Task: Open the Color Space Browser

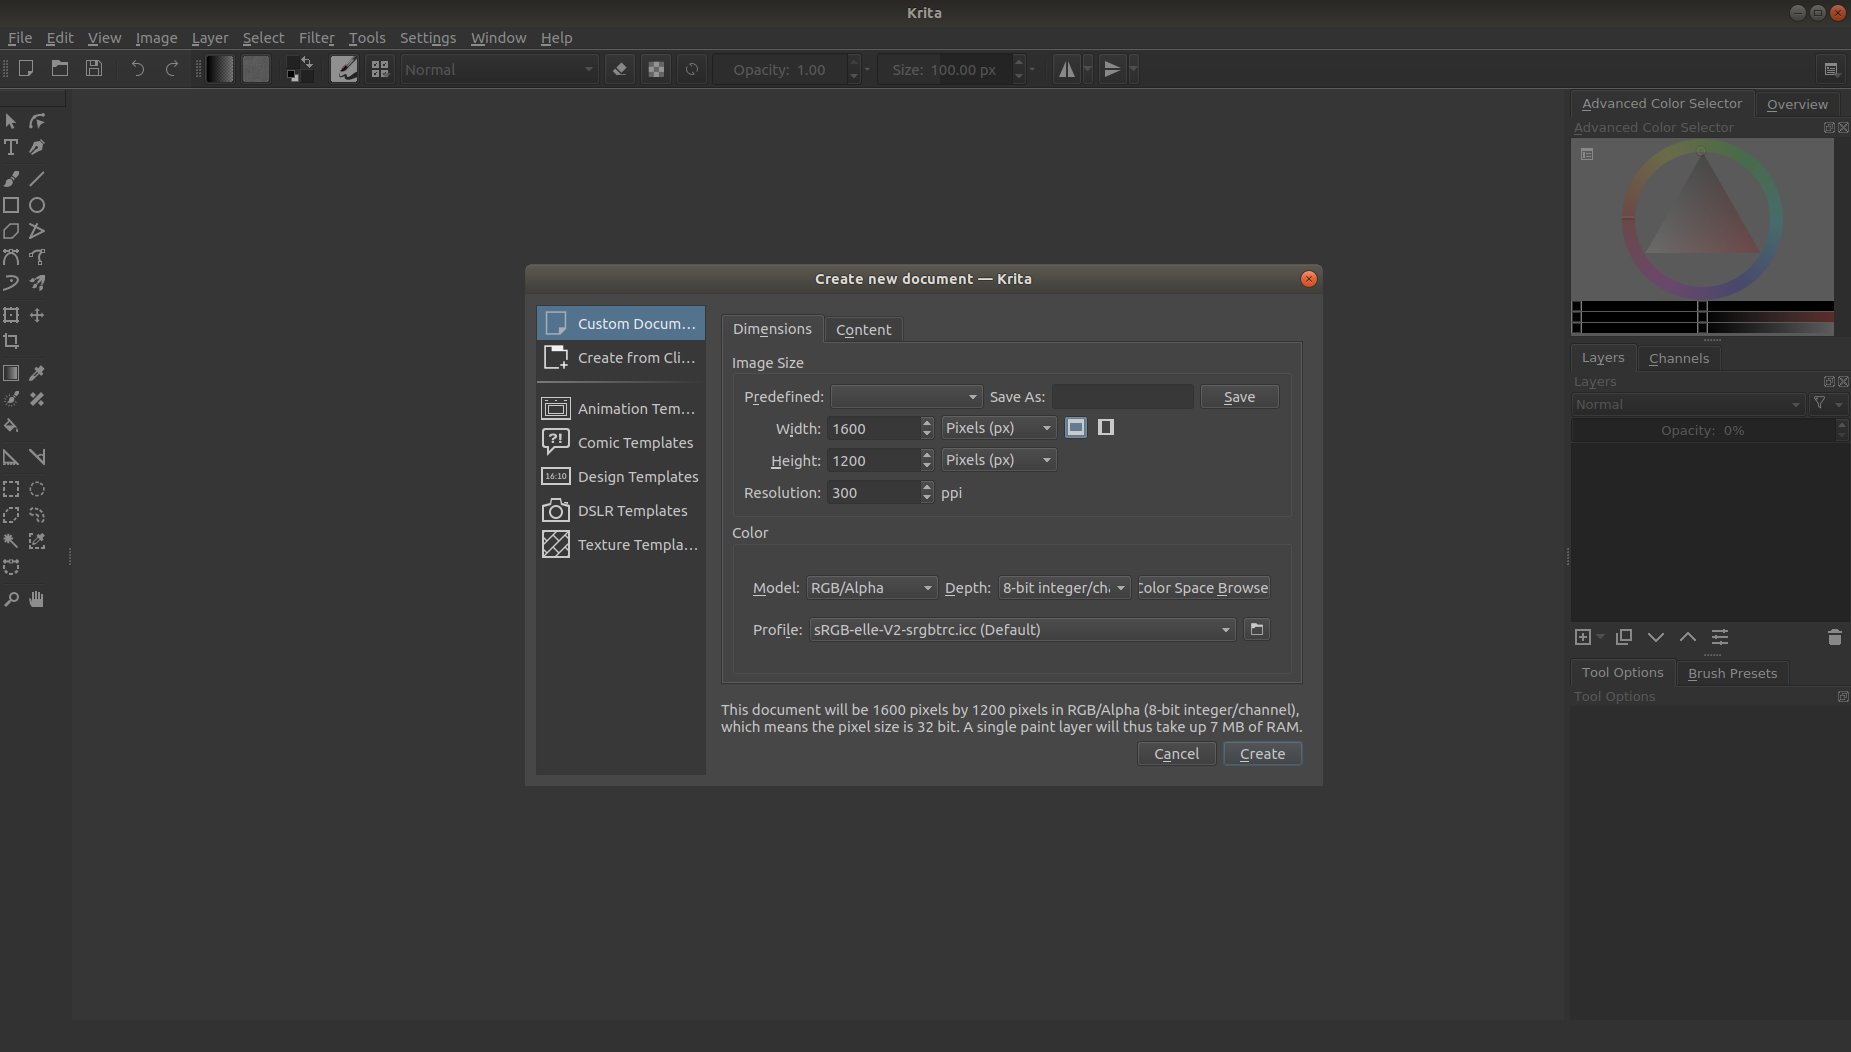Action: click(x=1204, y=588)
